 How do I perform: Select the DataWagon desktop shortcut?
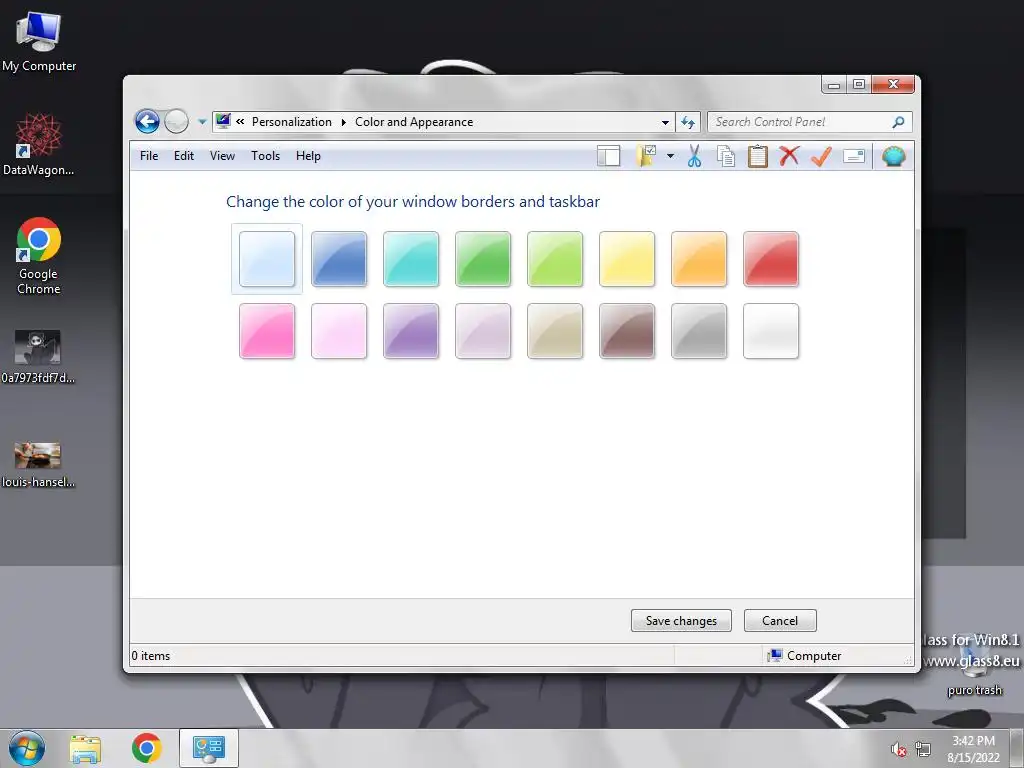[x=39, y=145]
